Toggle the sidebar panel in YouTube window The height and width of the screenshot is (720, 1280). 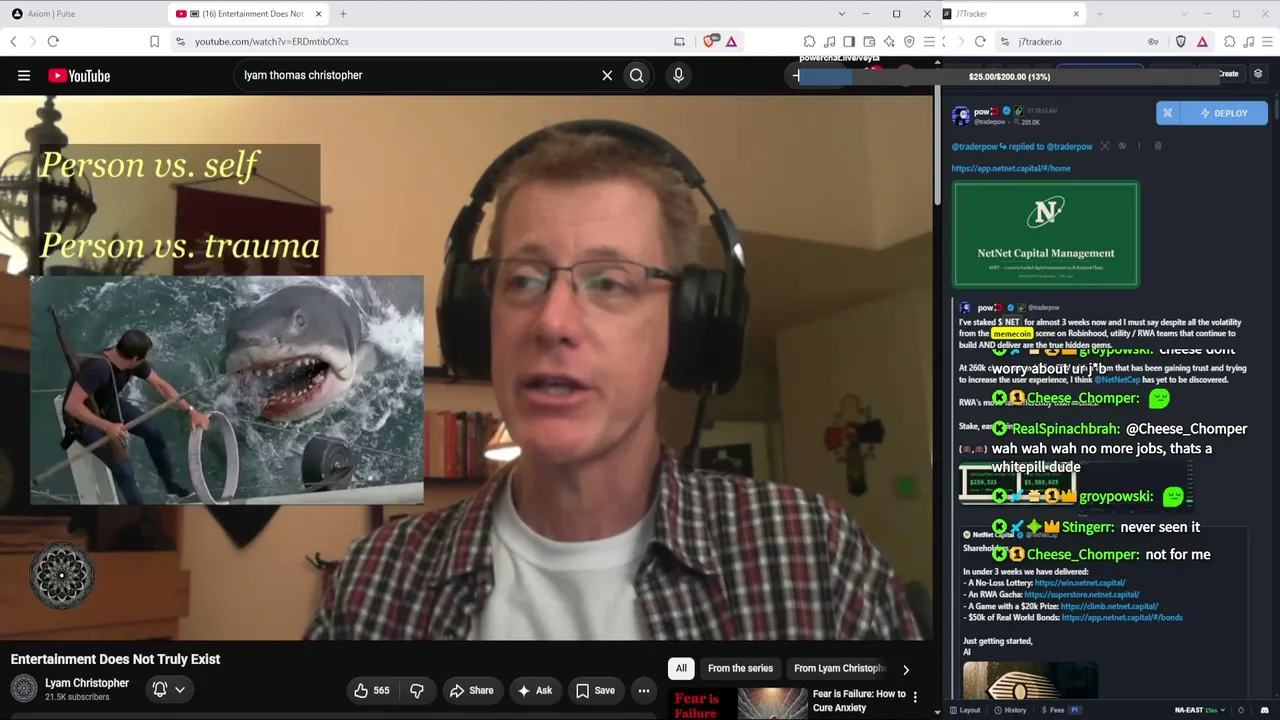click(849, 41)
